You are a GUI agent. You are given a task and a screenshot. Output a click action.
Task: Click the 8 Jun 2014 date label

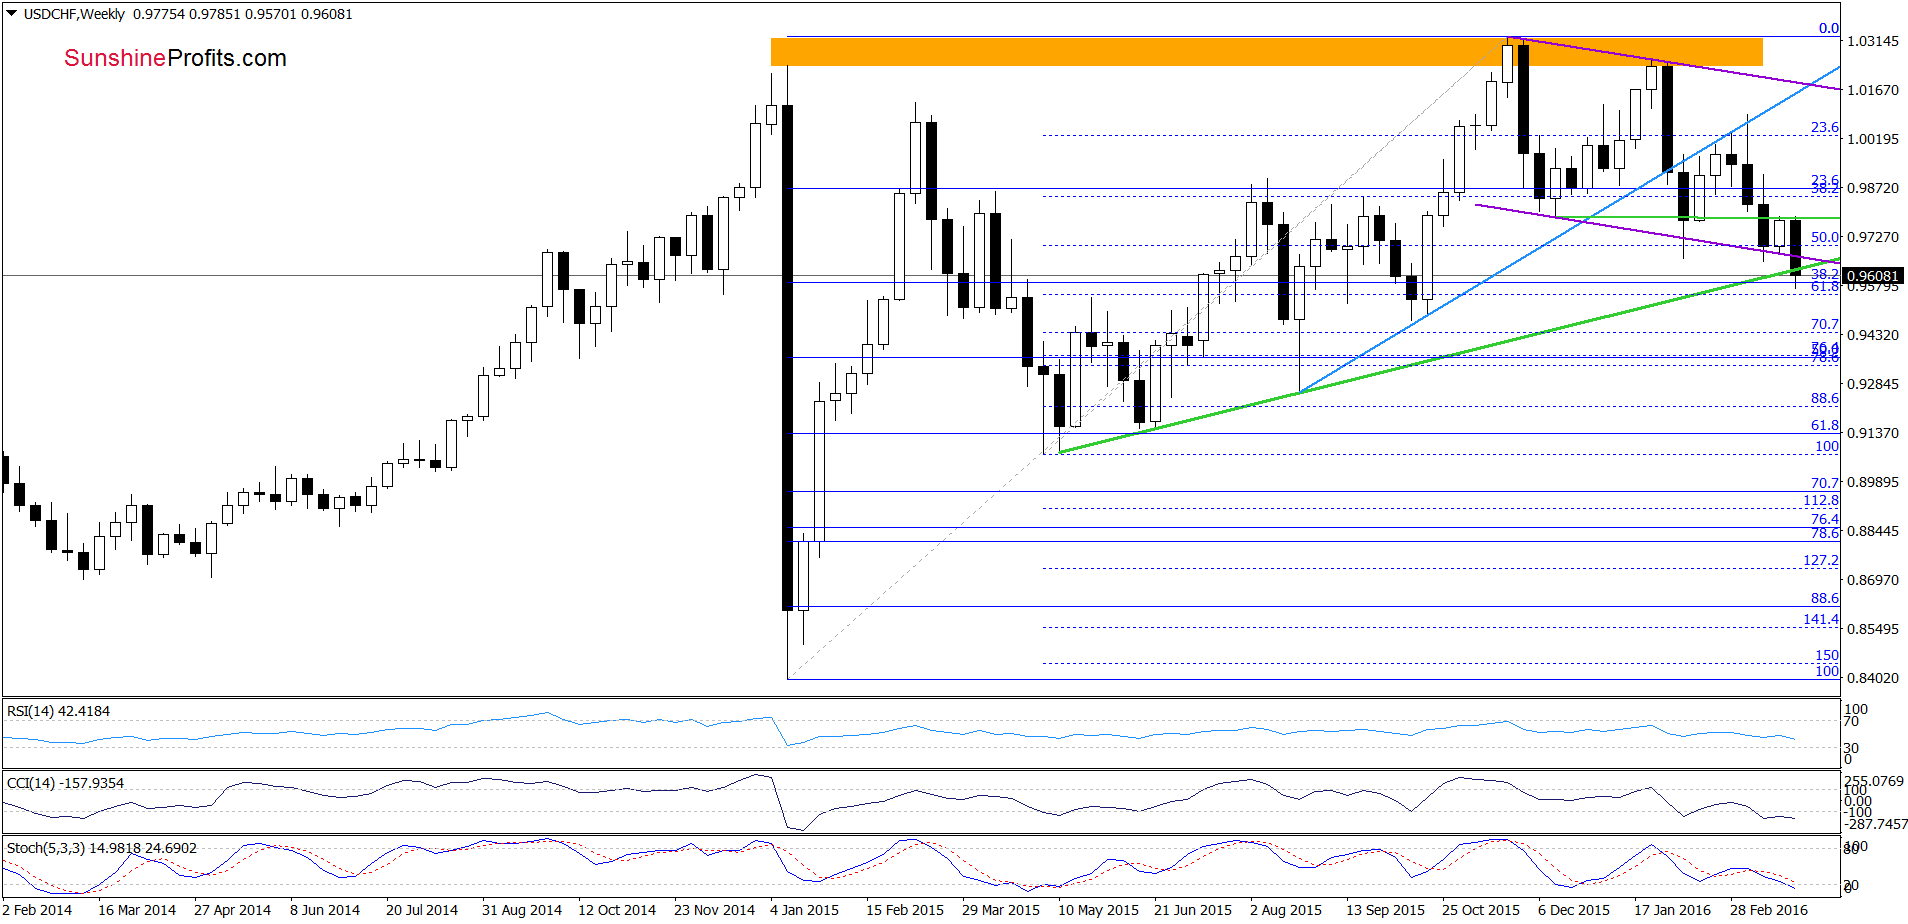point(324,910)
